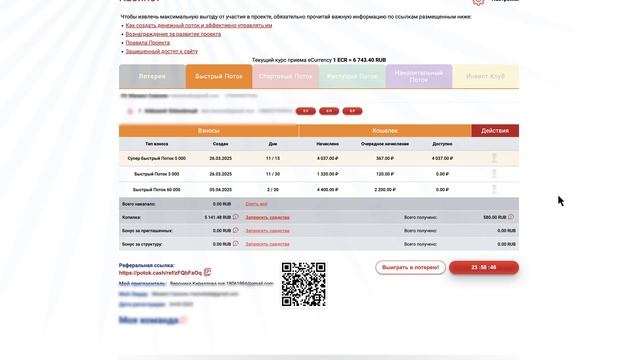Select the Быстрый Поток tab
The width and height of the screenshot is (640, 360).
click(219, 76)
